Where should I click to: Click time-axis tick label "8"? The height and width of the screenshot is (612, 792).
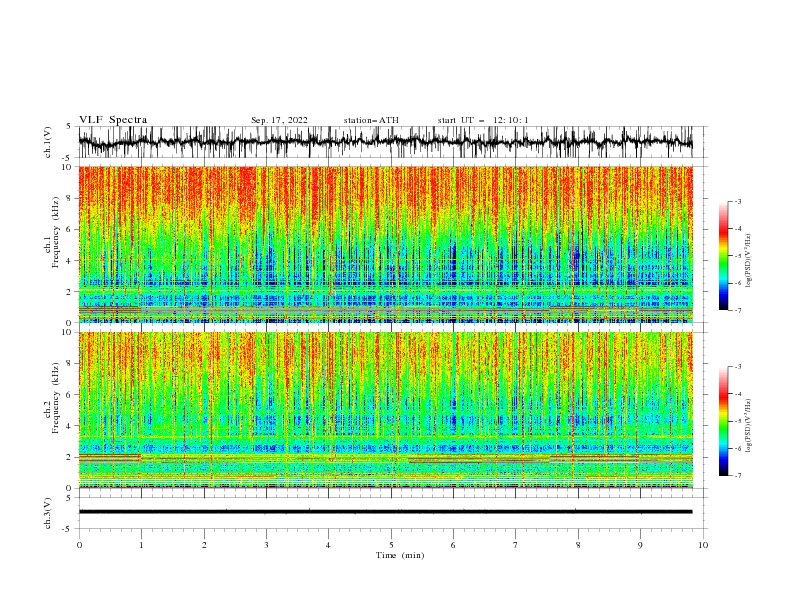click(578, 545)
